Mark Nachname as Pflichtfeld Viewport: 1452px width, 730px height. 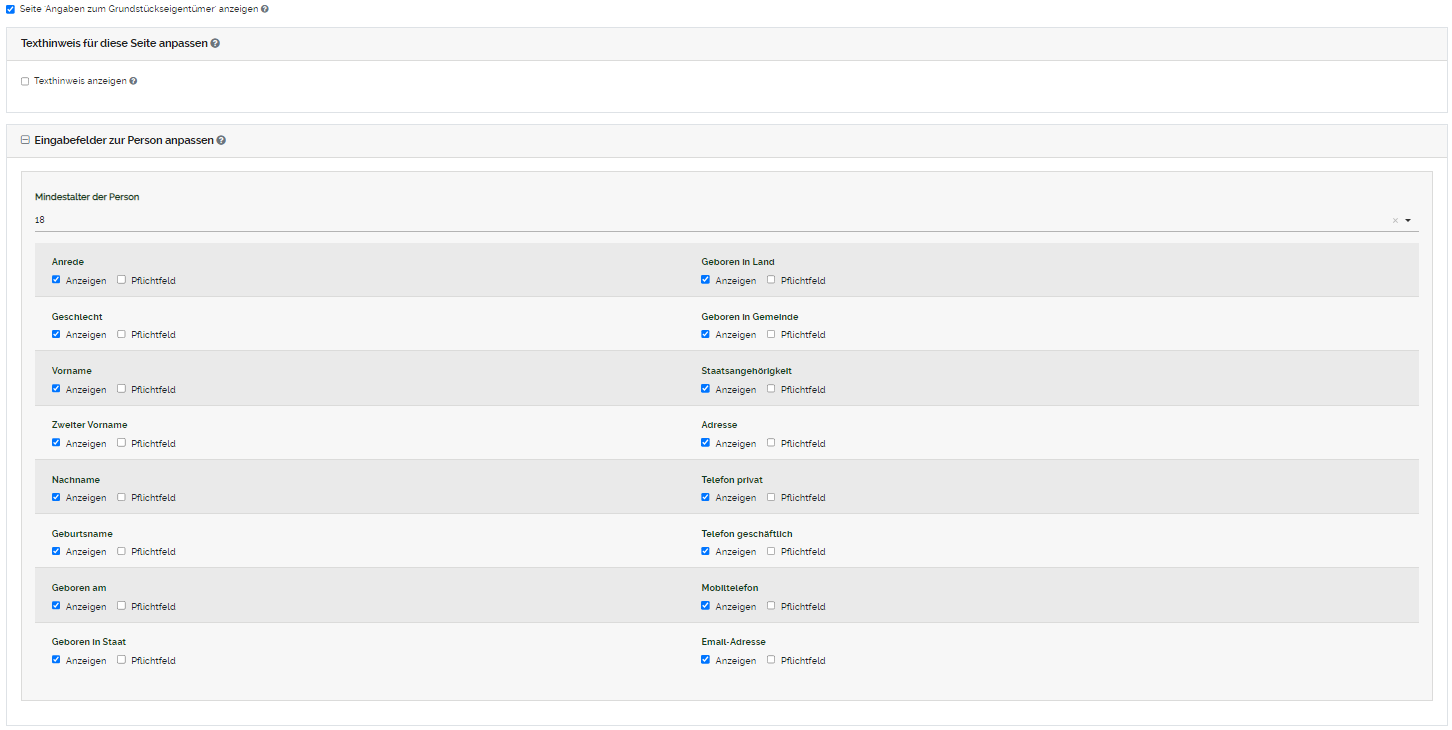click(121, 497)
